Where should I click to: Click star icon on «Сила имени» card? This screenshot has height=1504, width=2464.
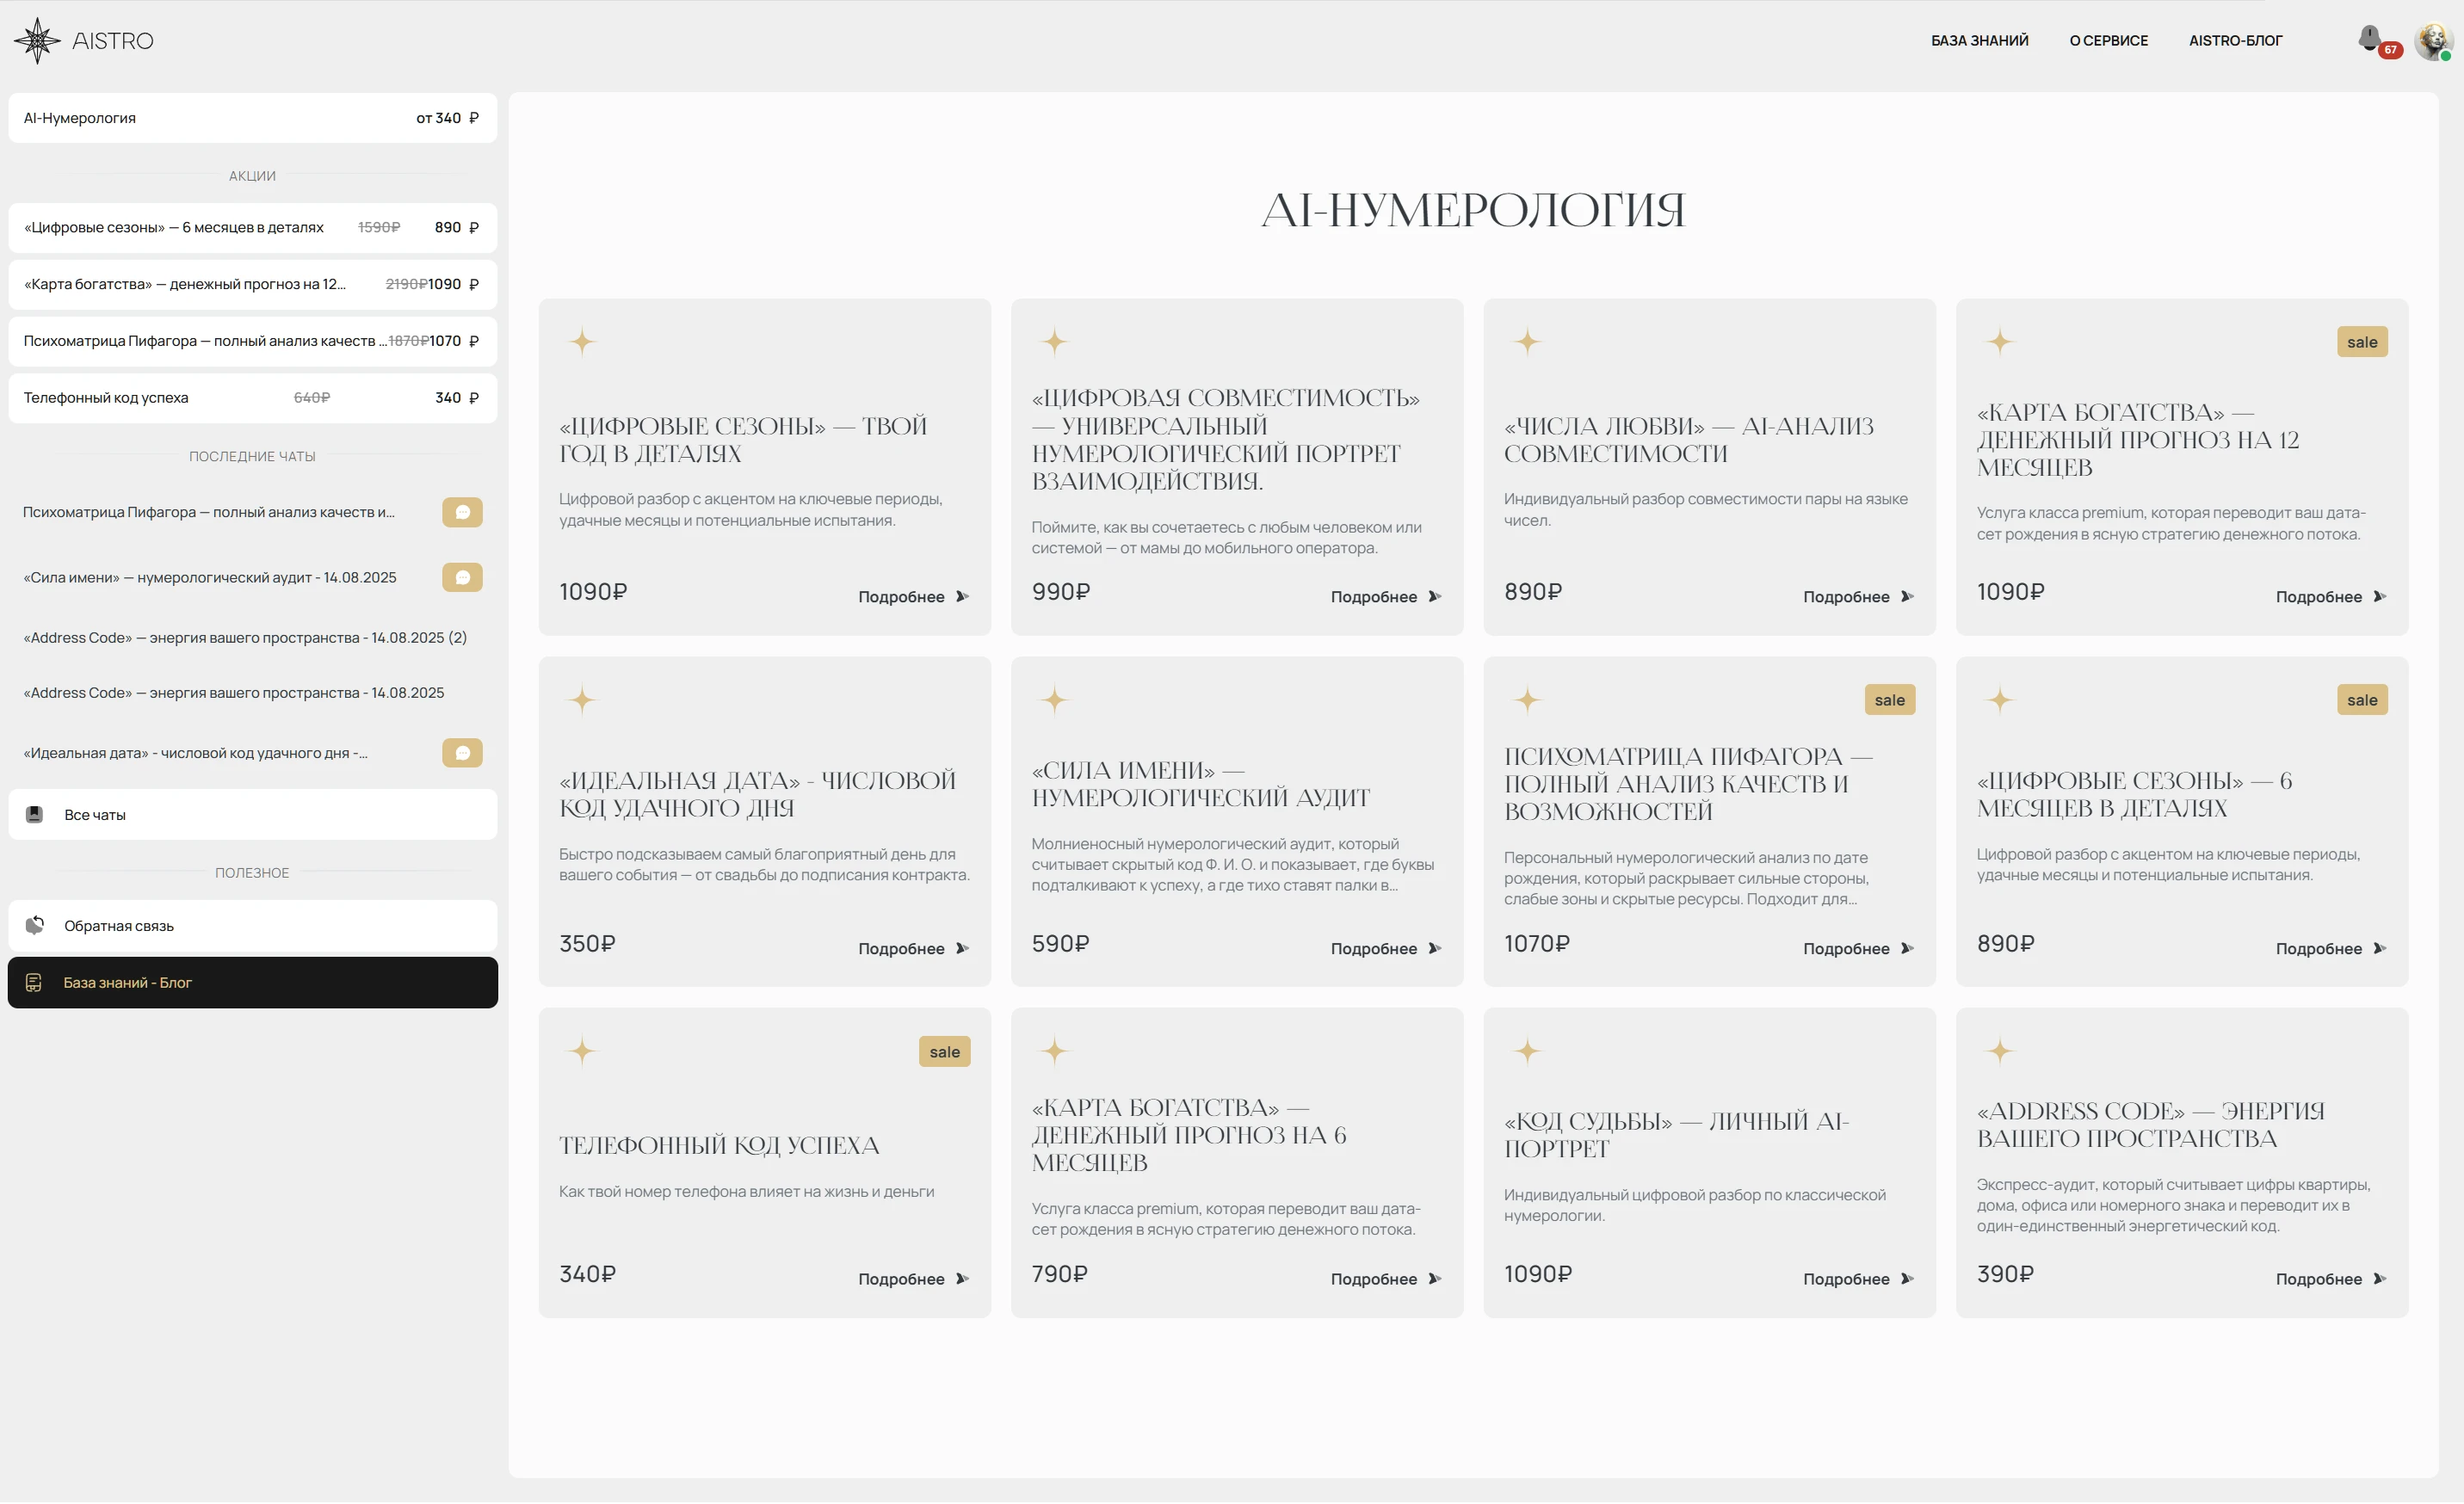pyautogui.click(x=1054, y=700)
